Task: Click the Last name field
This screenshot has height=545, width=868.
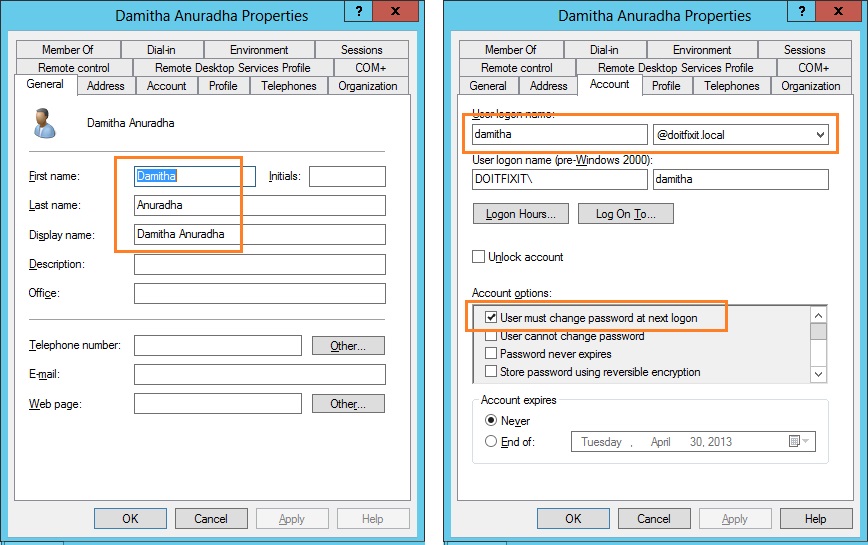Action: point(260,205)
